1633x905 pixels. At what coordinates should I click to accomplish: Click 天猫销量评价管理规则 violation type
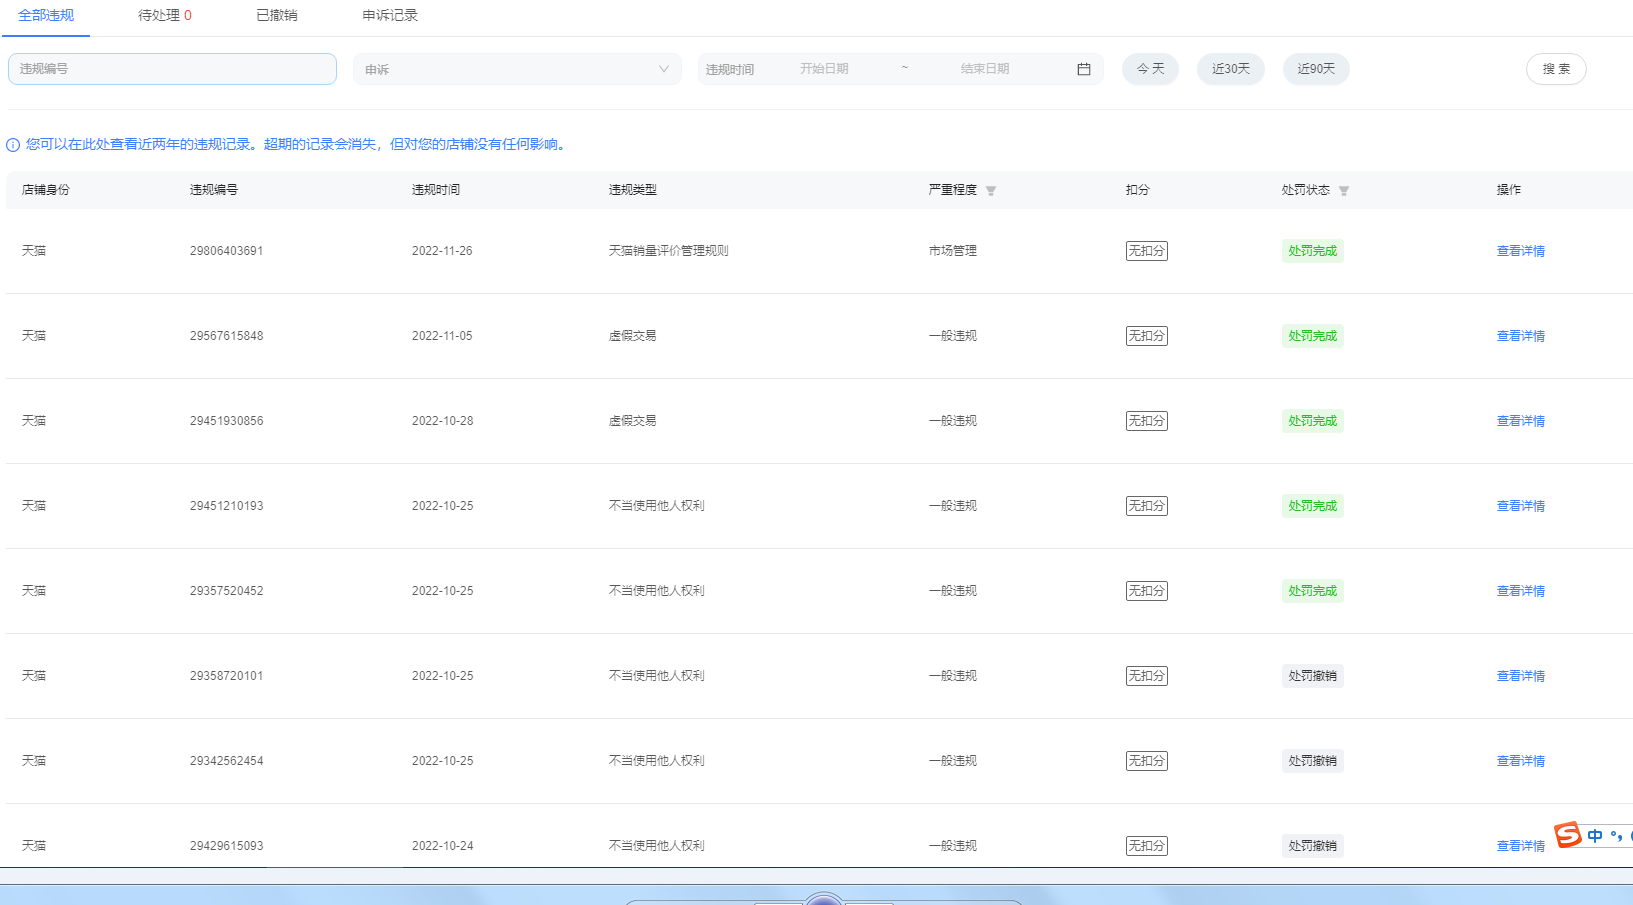click(668, 251)
